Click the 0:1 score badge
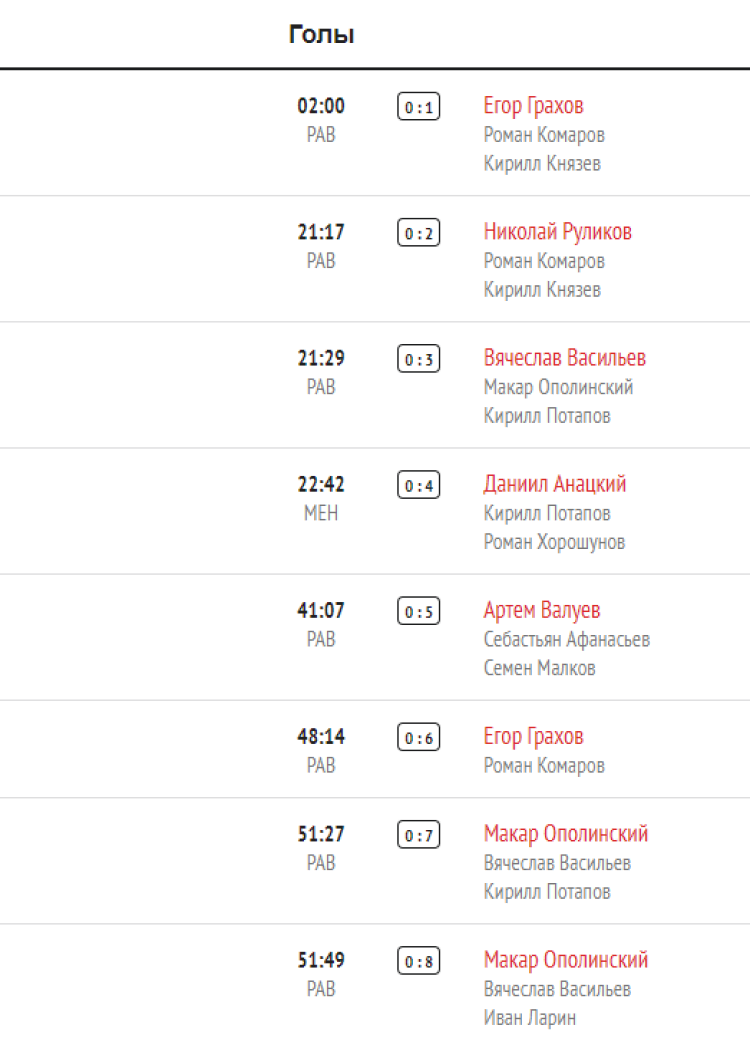Image resolution: width=750 pixels, height=1045 pixels. pos(419,107)
